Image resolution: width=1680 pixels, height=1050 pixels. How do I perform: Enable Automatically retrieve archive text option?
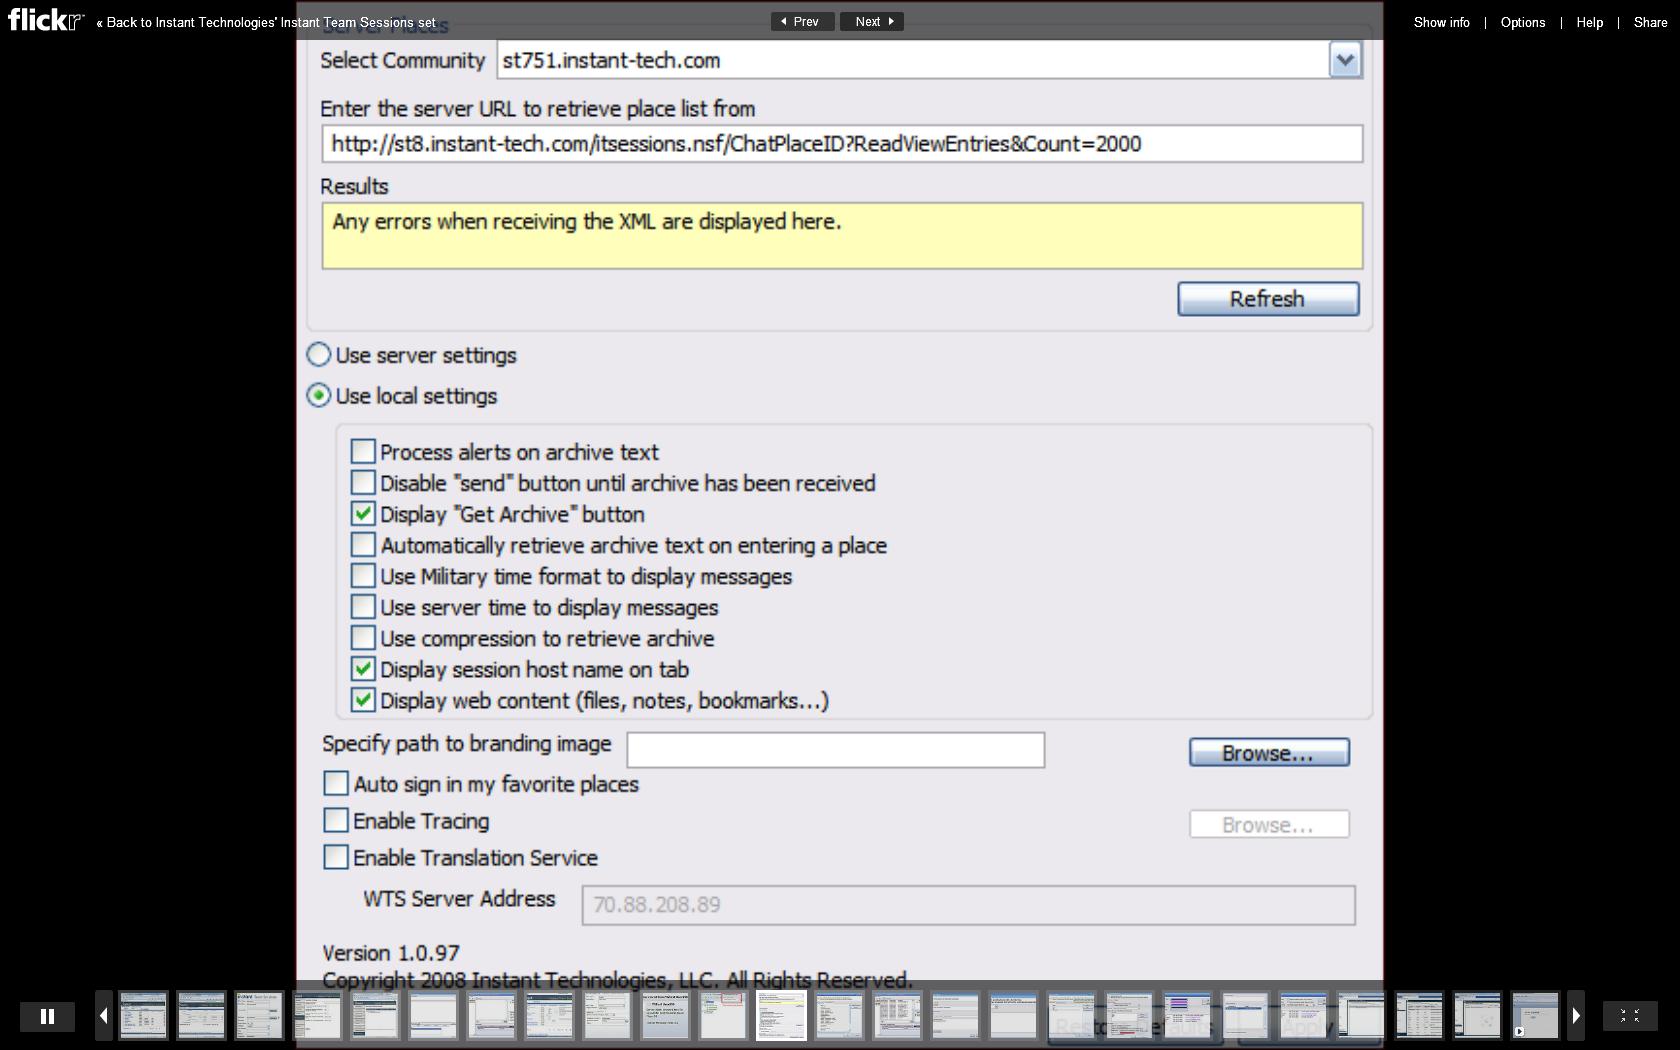363,545
